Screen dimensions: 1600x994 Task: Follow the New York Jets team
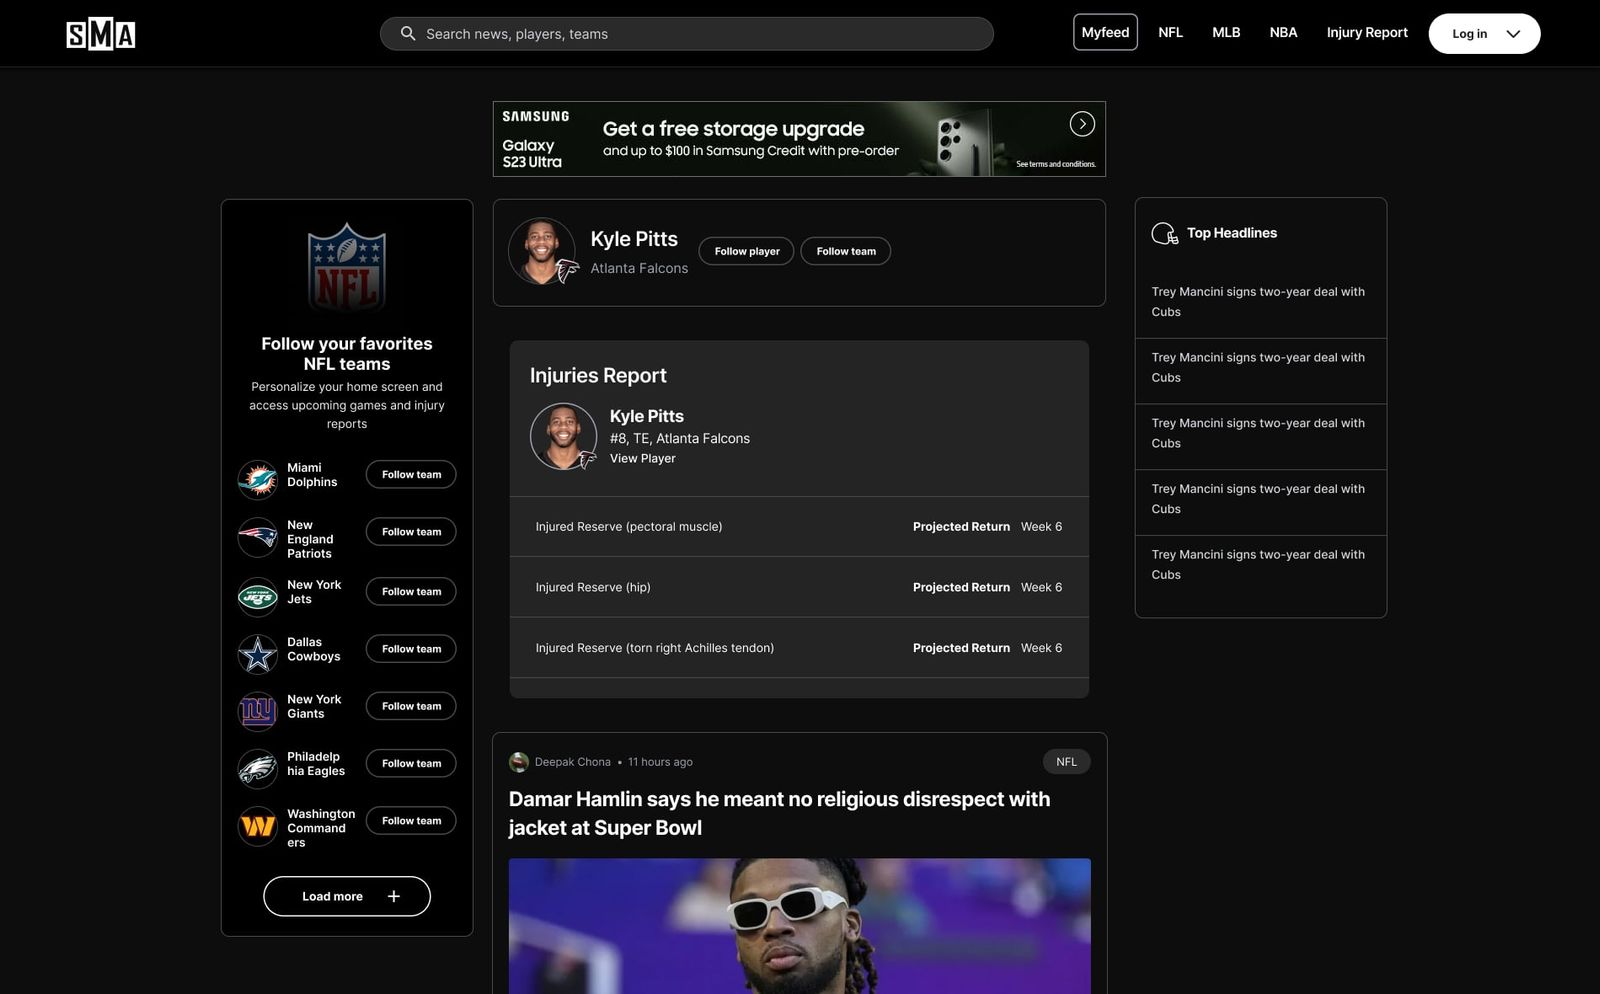click(x=411, y=591)
